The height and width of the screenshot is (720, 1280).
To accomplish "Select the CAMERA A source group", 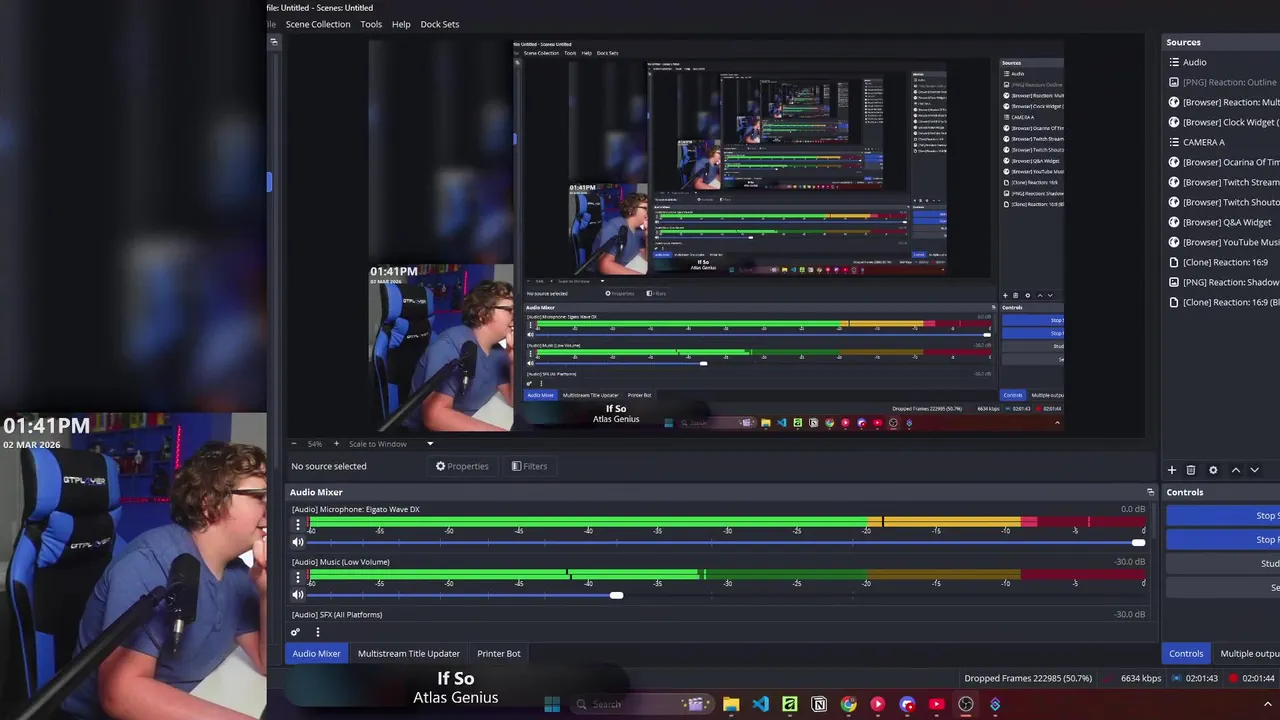I will click(x=1223, y=142).
